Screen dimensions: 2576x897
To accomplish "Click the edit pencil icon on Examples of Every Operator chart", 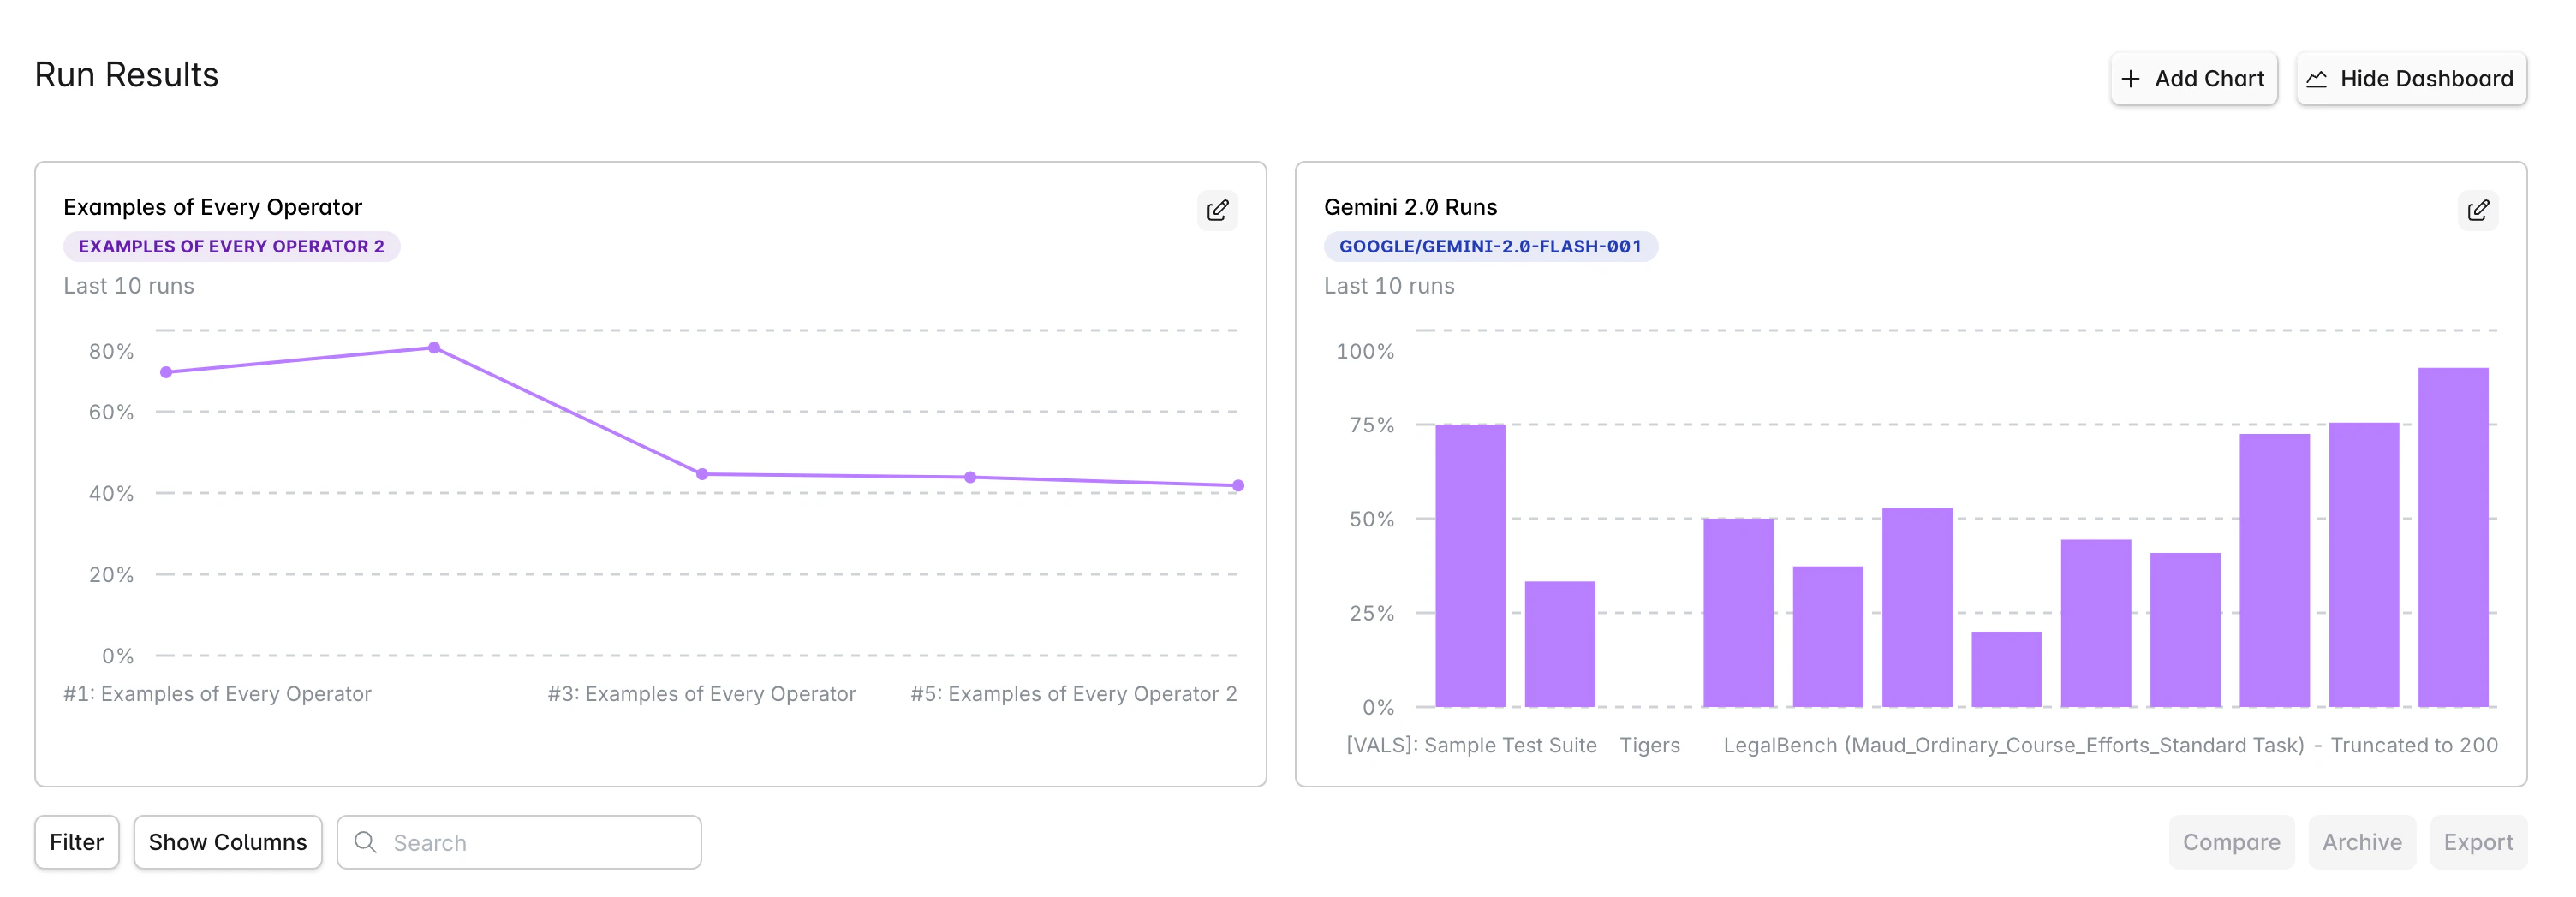I will coord(1218,210).
